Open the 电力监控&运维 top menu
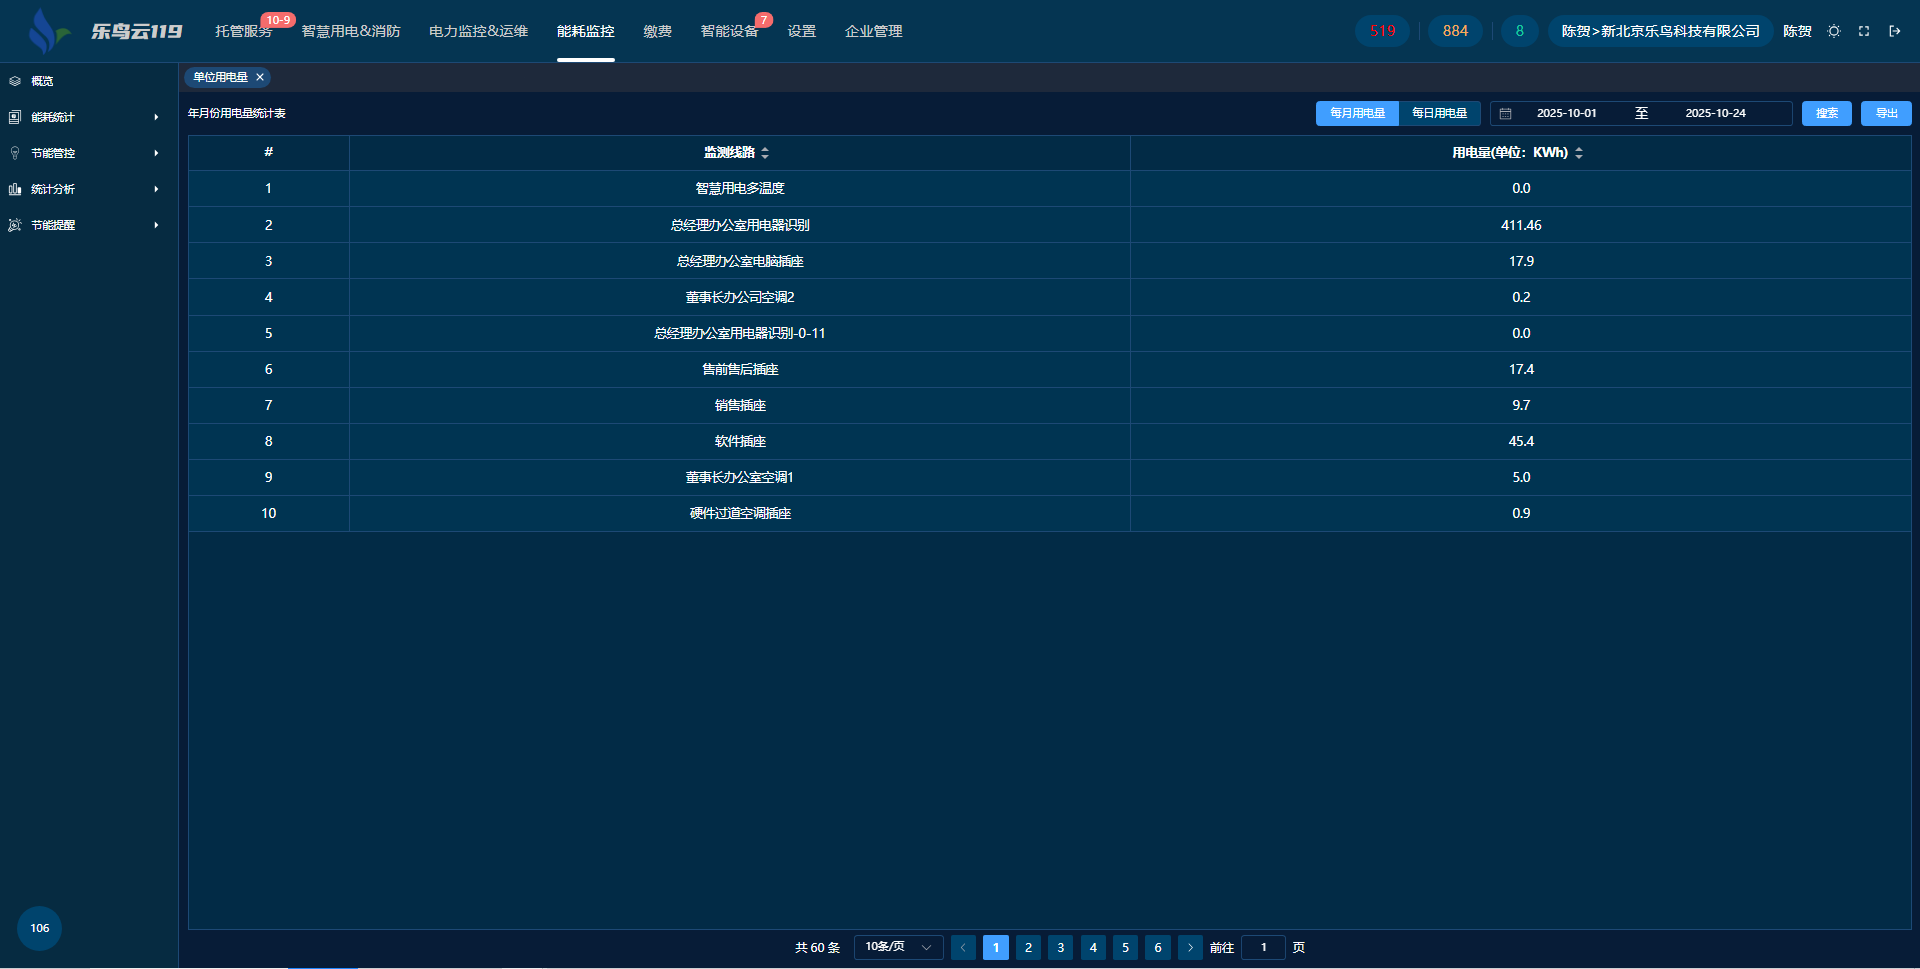 tap(478, 31)
